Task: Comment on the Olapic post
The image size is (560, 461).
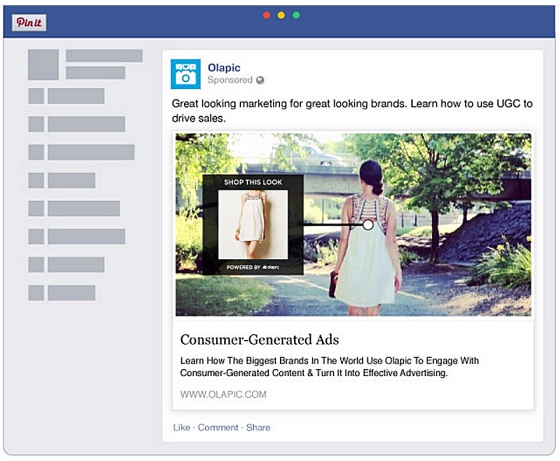Action: [218, 427]
